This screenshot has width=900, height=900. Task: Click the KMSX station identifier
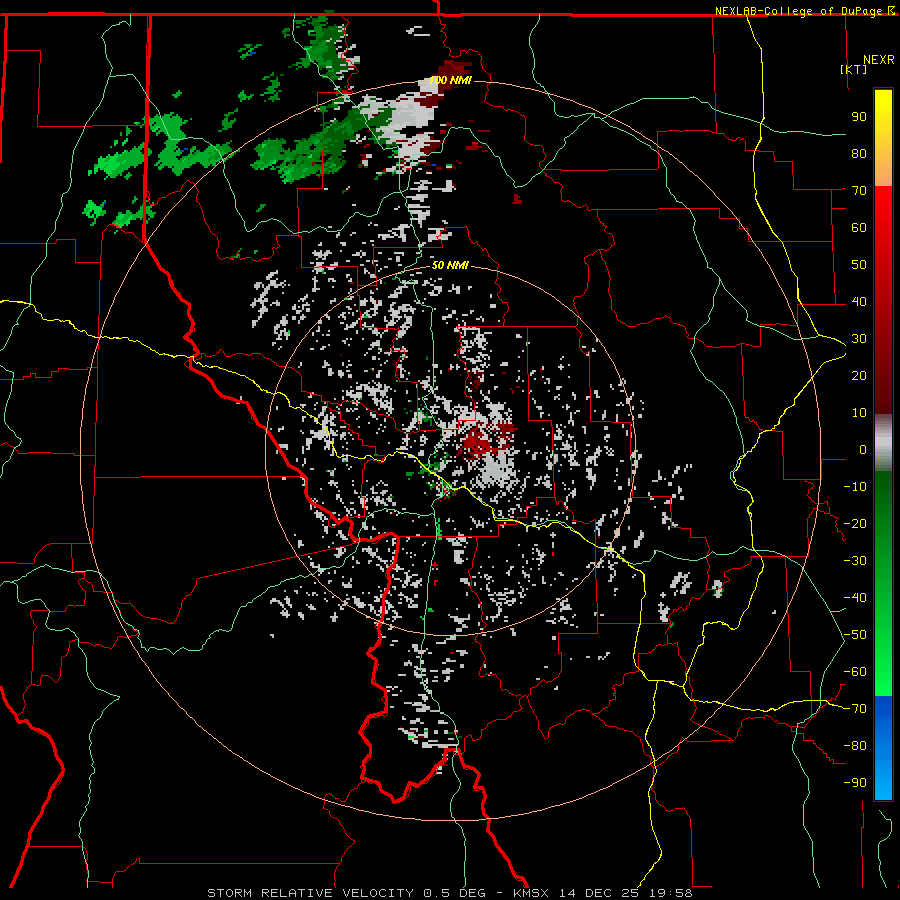[532, 893]
